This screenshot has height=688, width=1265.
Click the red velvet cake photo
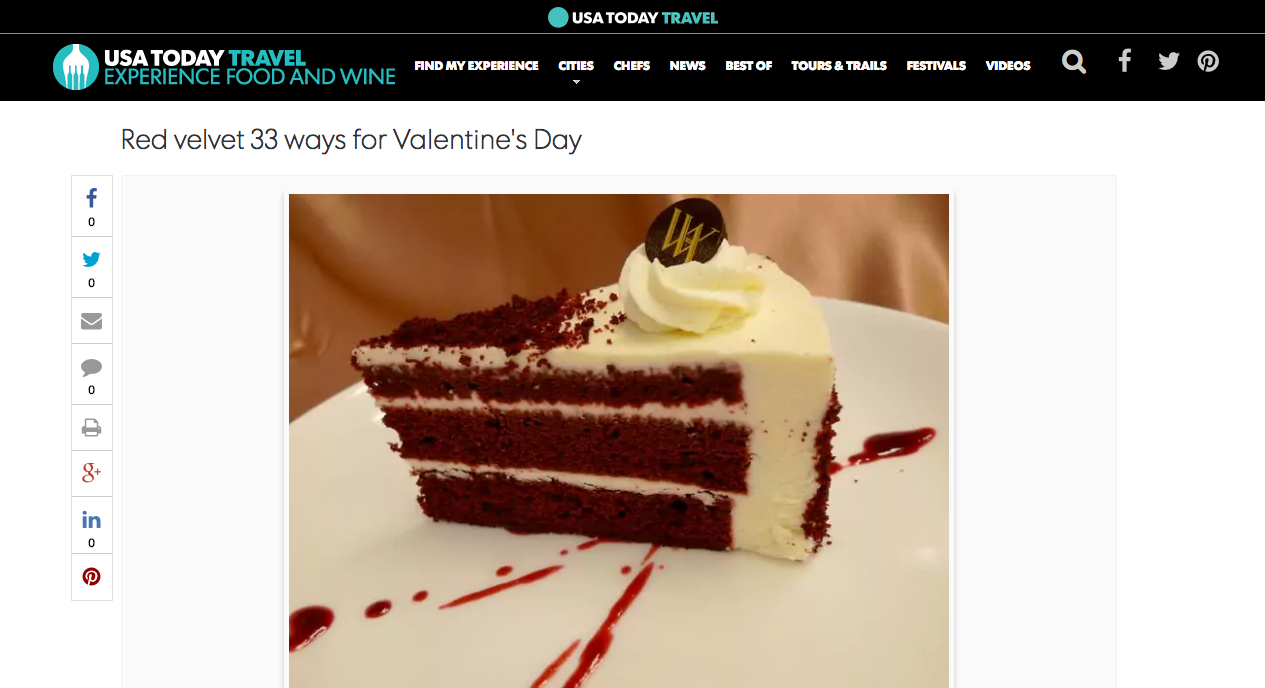(619, 441)
